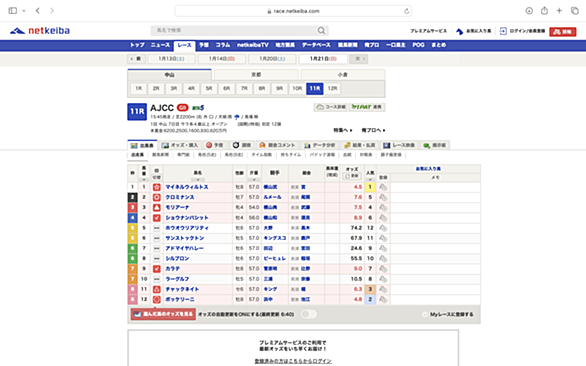Screen dimensions: 586x366
Task: Select race 12R button
Action: point(332,89)
